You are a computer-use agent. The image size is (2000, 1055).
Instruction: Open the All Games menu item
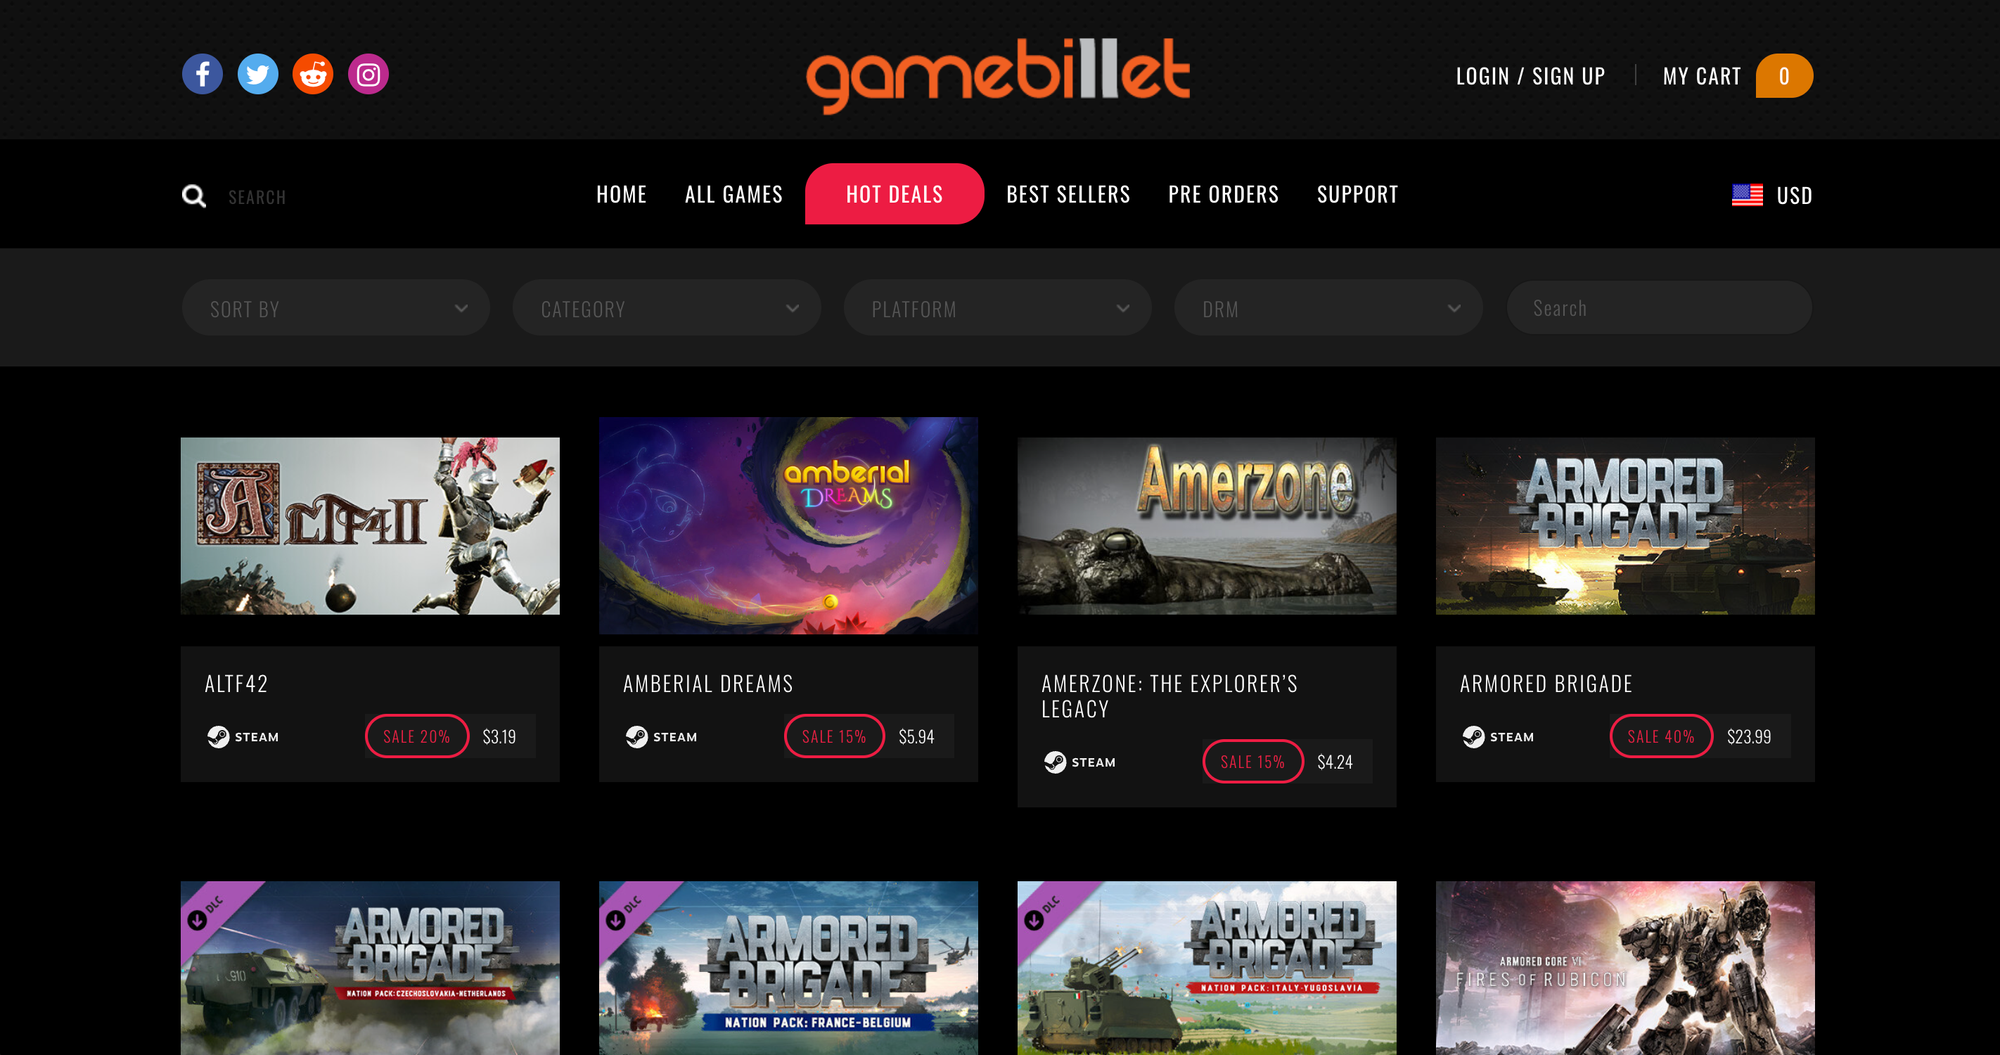[x=734, y=194]
